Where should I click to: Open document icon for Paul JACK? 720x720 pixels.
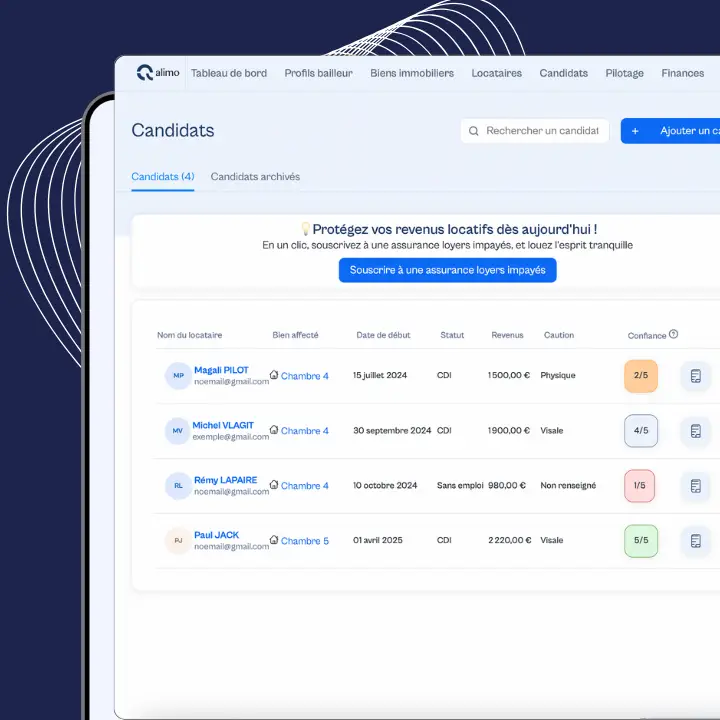click(695, 541)
